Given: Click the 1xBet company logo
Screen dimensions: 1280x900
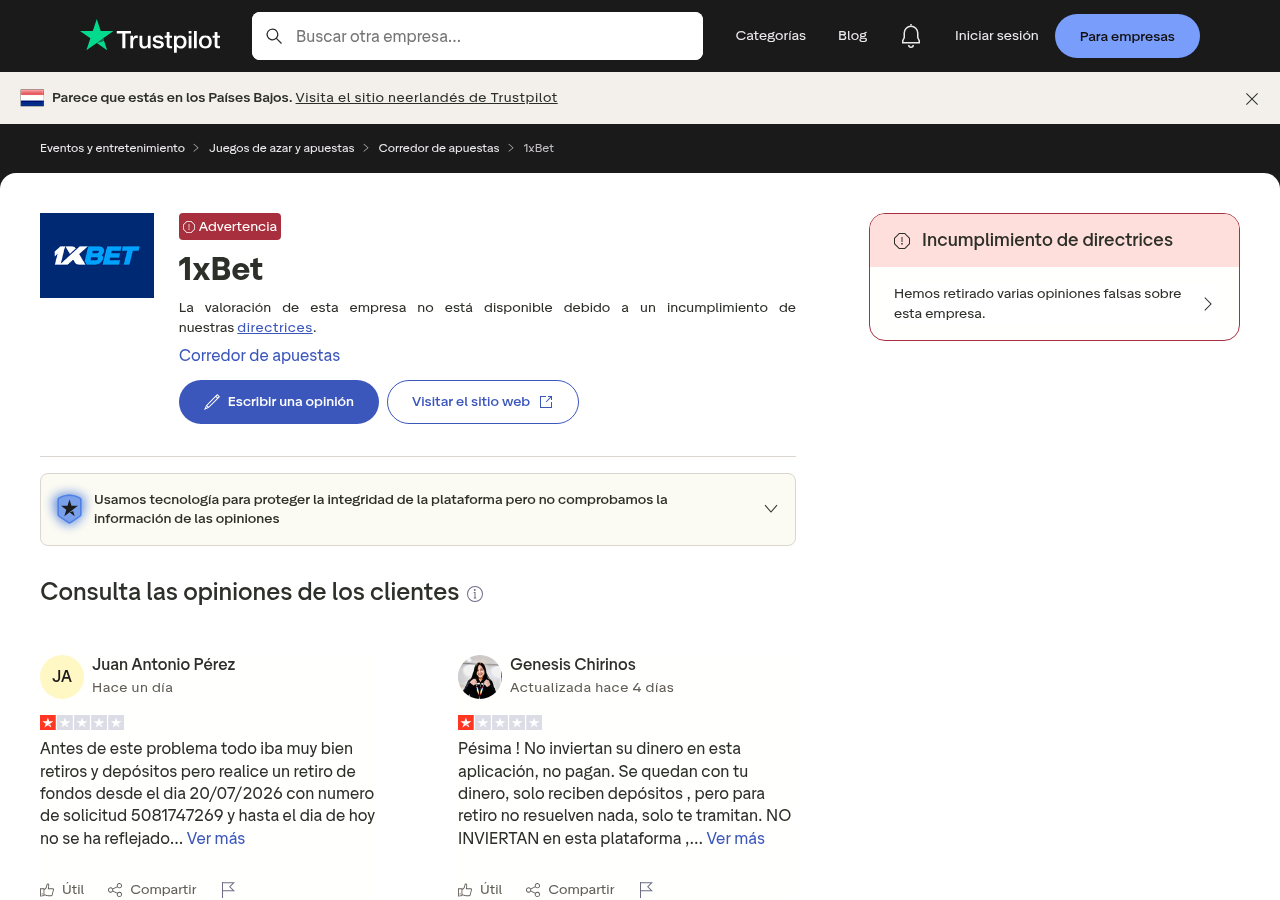Looking at the screenshot, I should 97,255.
